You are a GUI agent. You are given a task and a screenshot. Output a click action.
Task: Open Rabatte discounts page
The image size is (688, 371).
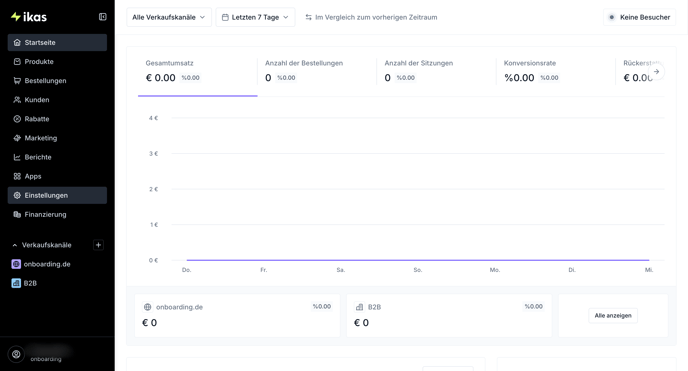57,119
